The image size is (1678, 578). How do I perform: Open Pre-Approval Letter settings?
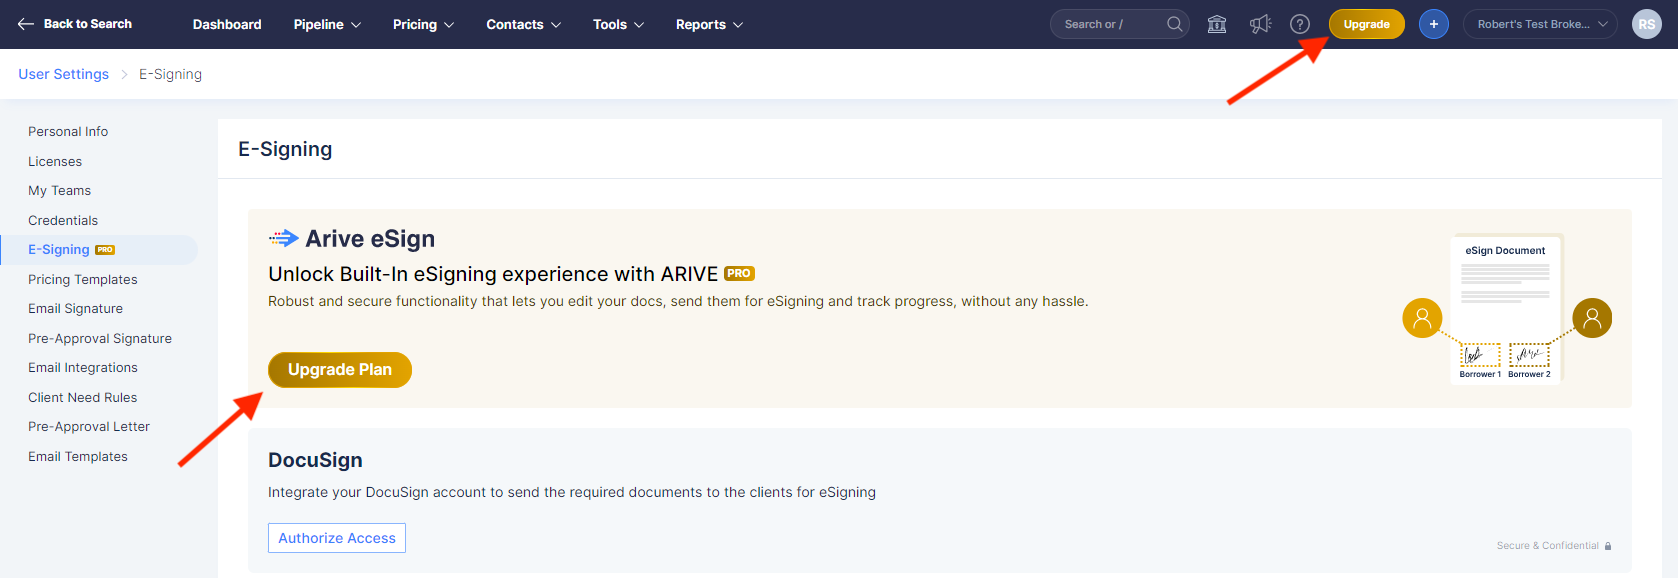tap(89, 427)
